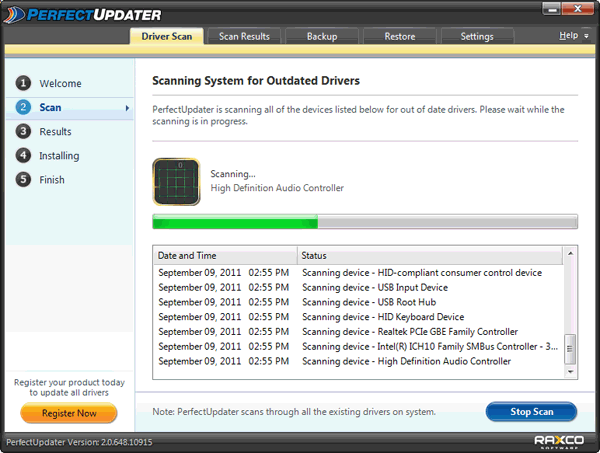
Task: Minimize the PerfectUpdater window
Action: pos(552,9)
